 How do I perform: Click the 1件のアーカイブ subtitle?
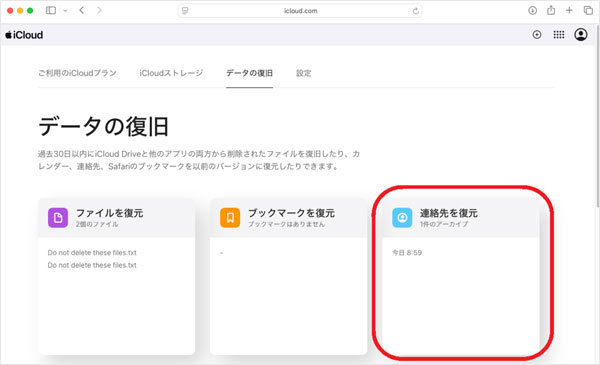tap(444, 224)
